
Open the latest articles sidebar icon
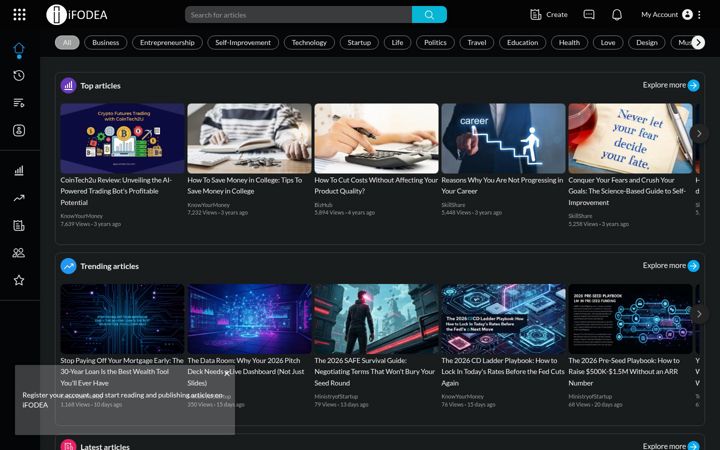coord(19,225)
